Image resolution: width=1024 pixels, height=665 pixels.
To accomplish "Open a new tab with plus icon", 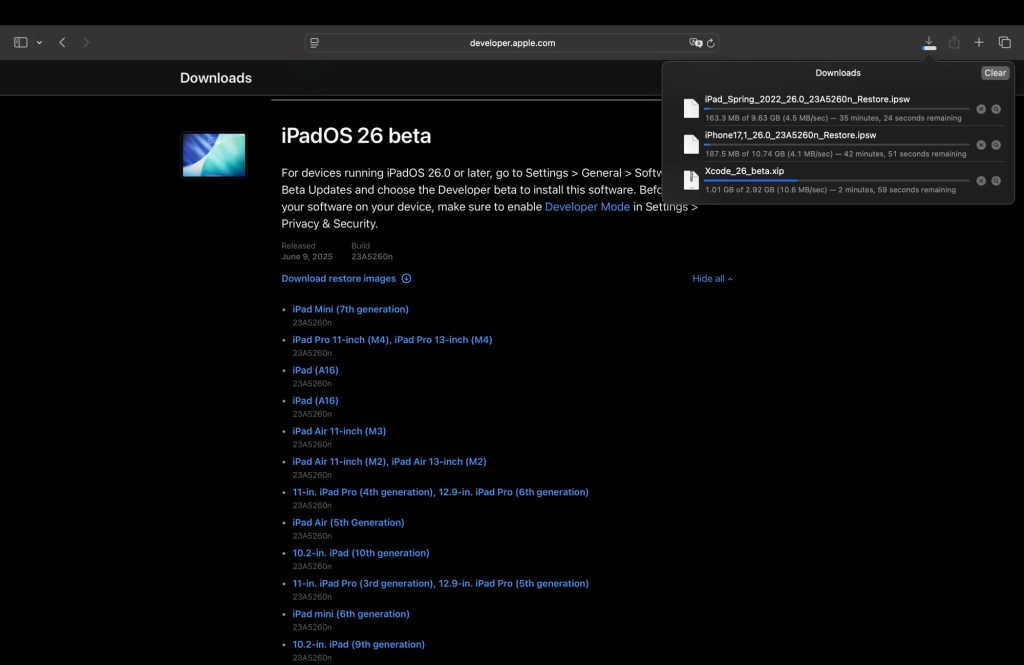I will point(979,43).
